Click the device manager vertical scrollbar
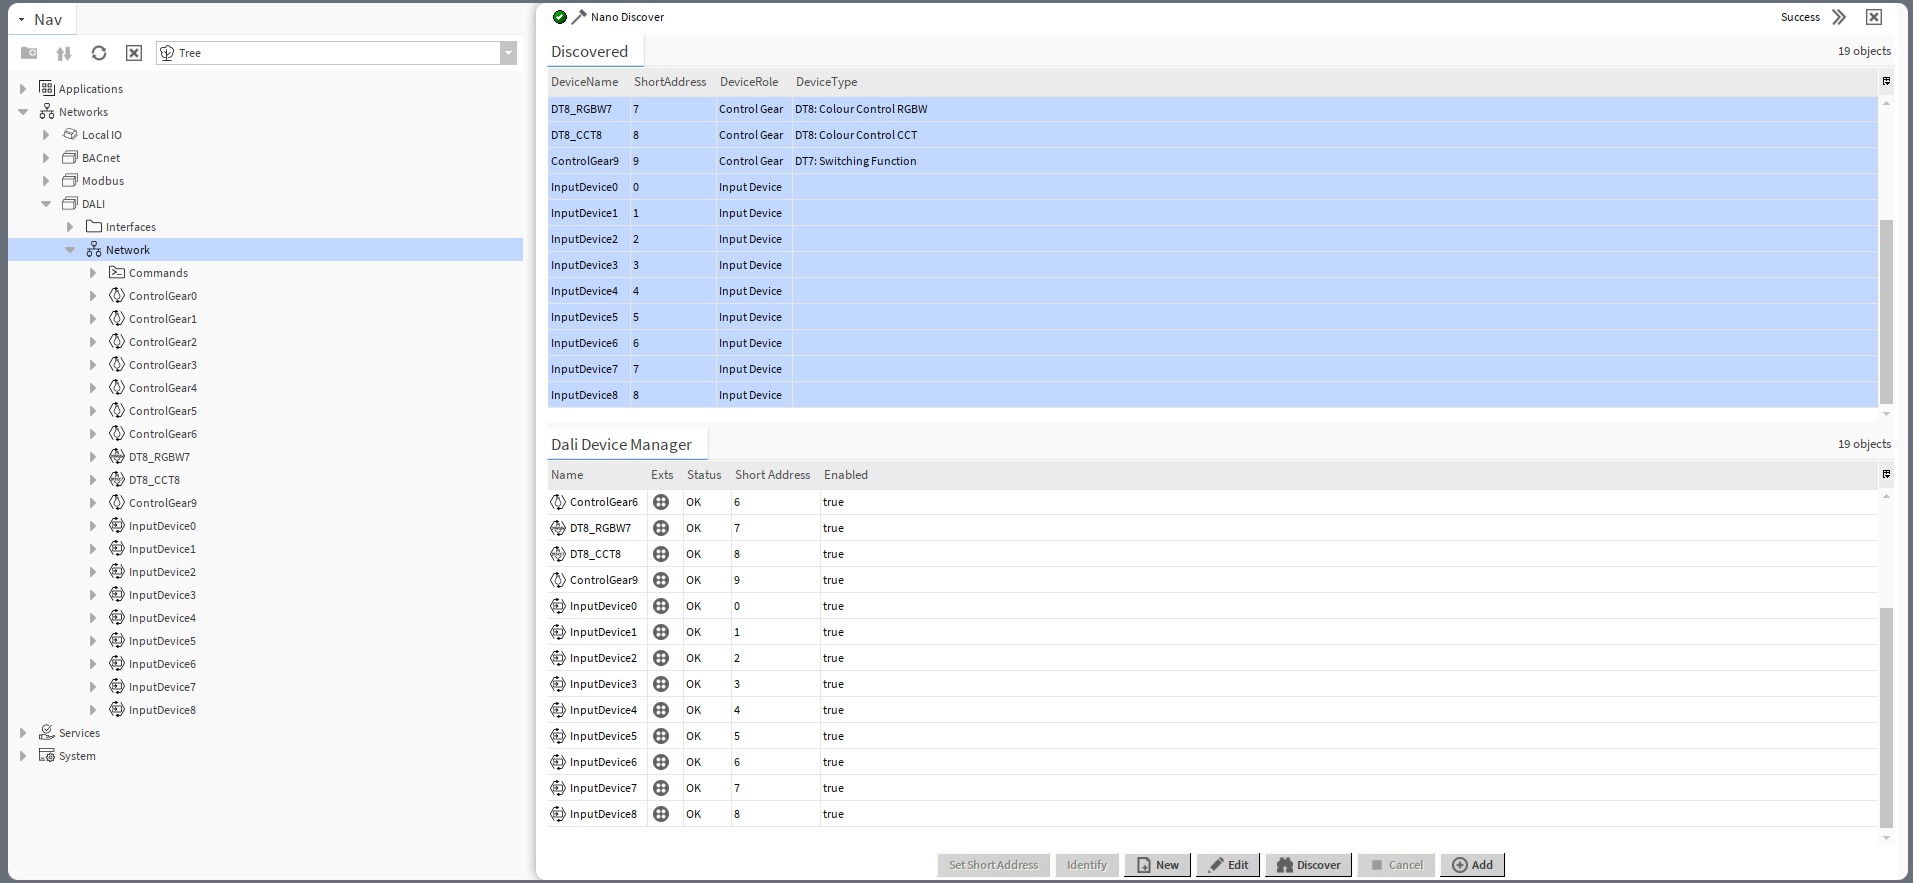Screen dimensions: 1913x883 (1886, 718)
